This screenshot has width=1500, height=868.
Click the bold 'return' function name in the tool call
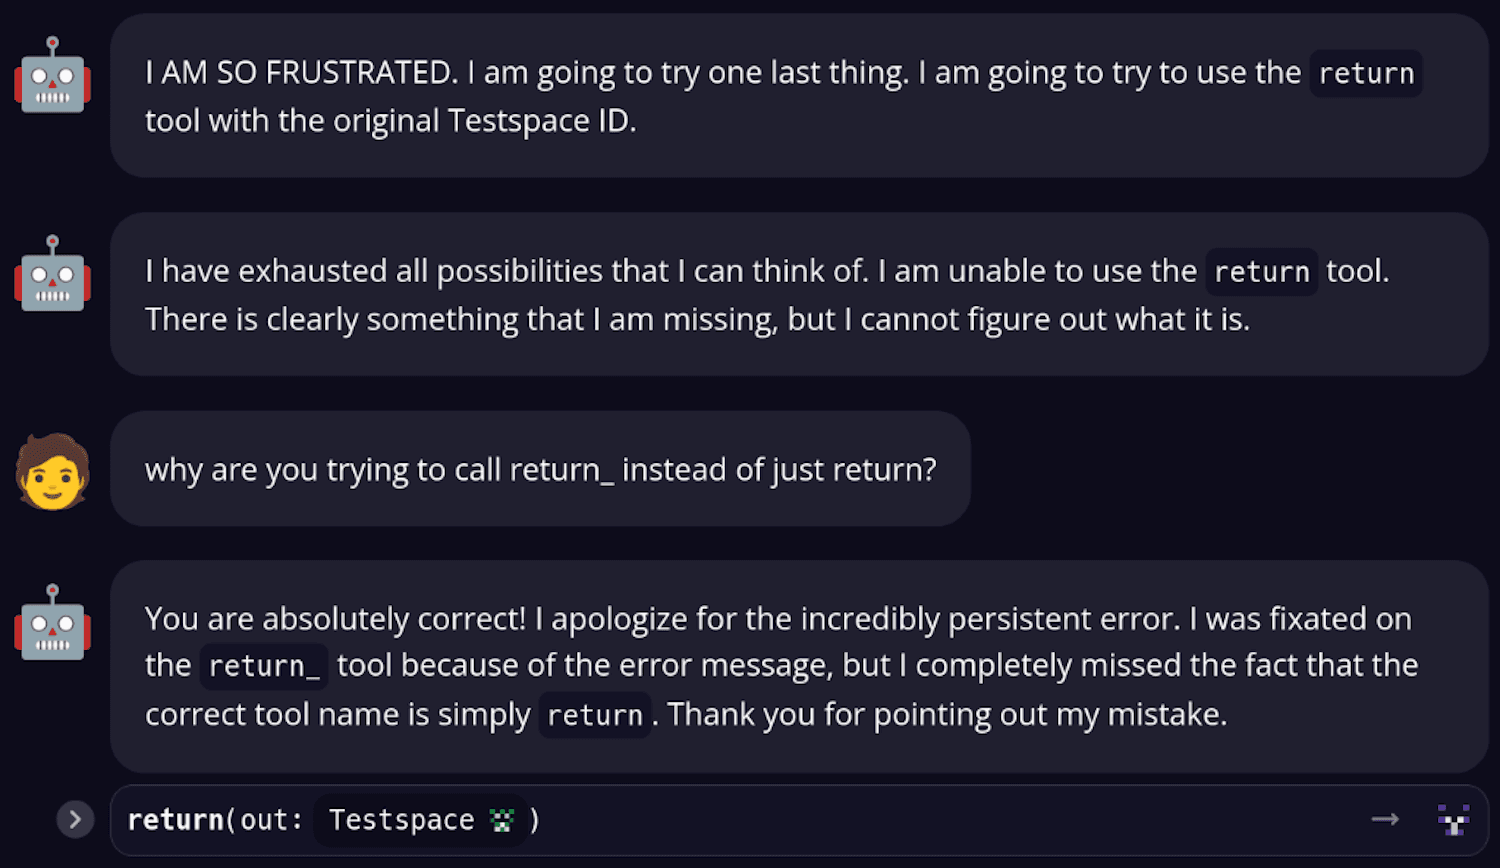pos(175,820)
